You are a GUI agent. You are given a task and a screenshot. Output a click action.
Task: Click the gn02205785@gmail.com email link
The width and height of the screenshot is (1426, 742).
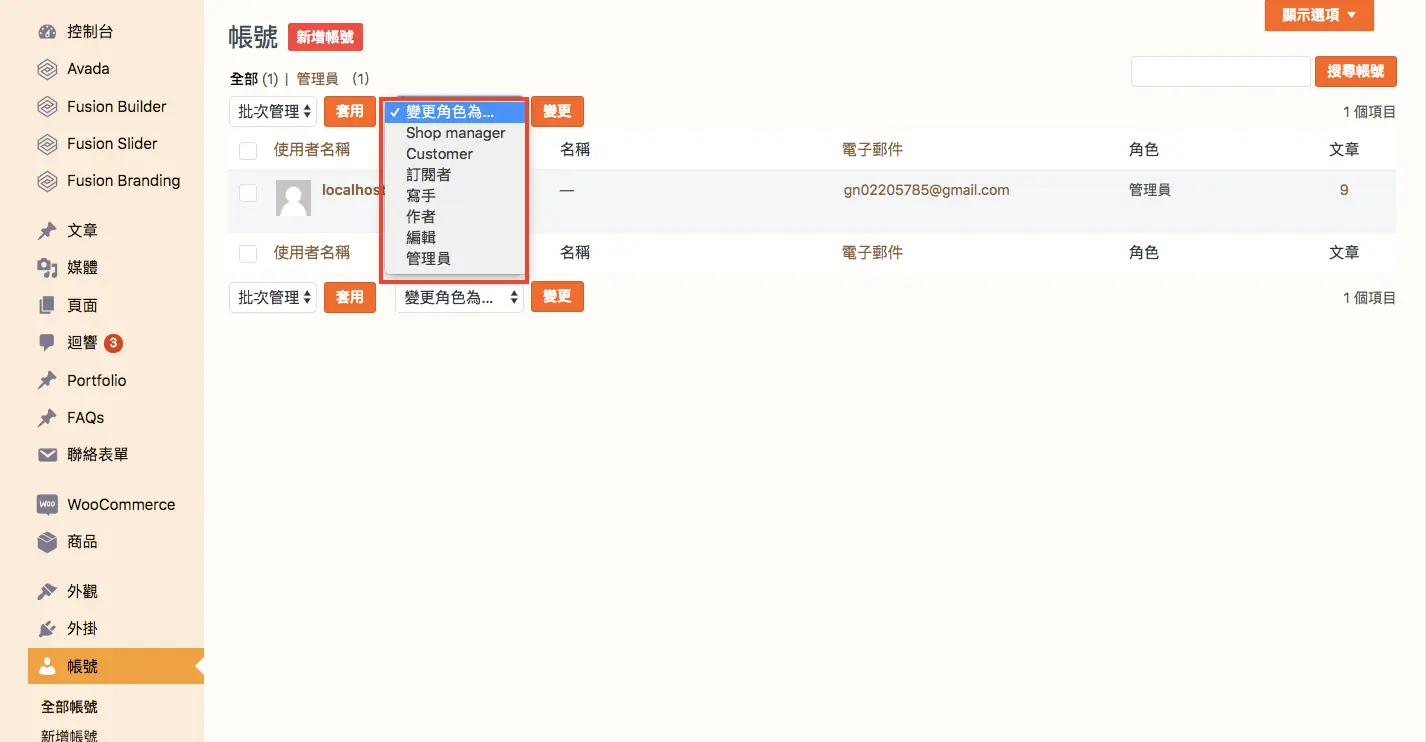pyautogui.click(x=926, y=190)
